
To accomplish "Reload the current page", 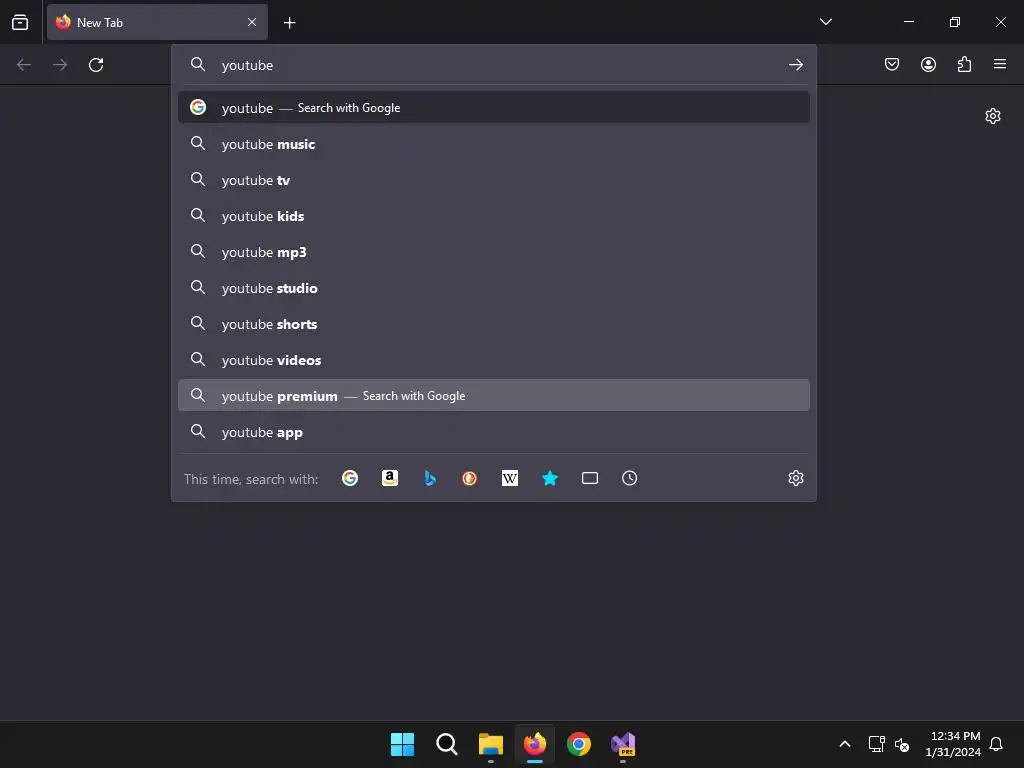I will (x=96, y=65).
